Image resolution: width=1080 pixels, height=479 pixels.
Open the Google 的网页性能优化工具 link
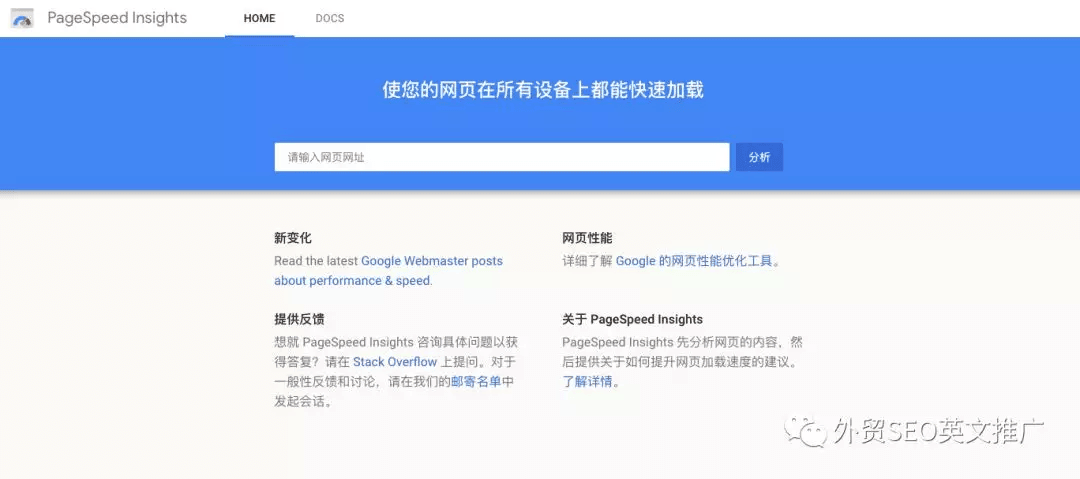(x=694, y=261)
